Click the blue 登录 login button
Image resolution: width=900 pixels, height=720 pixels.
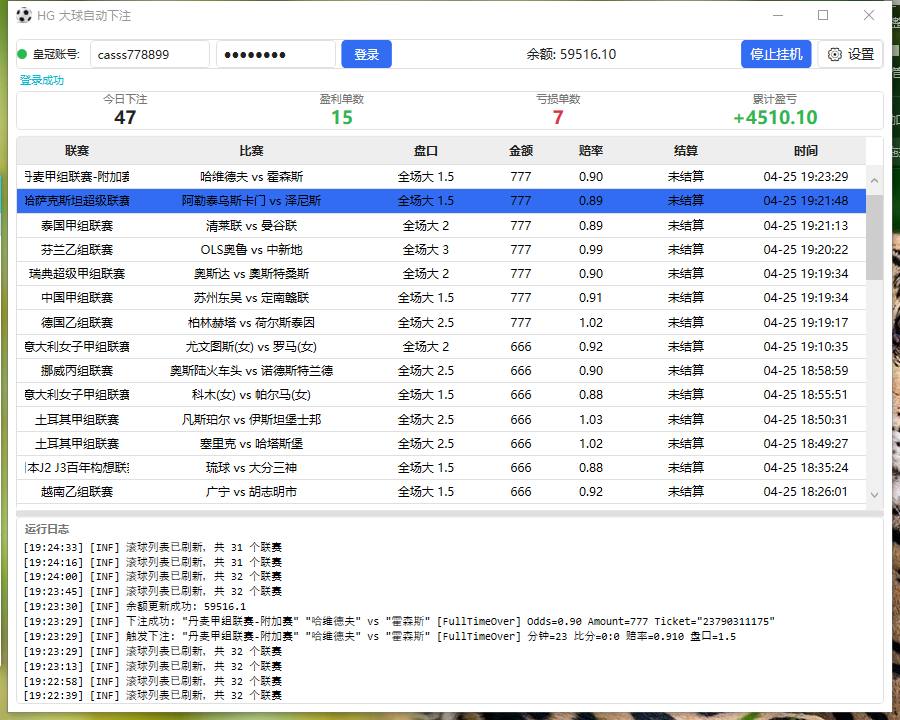click(x=366, y=55)
